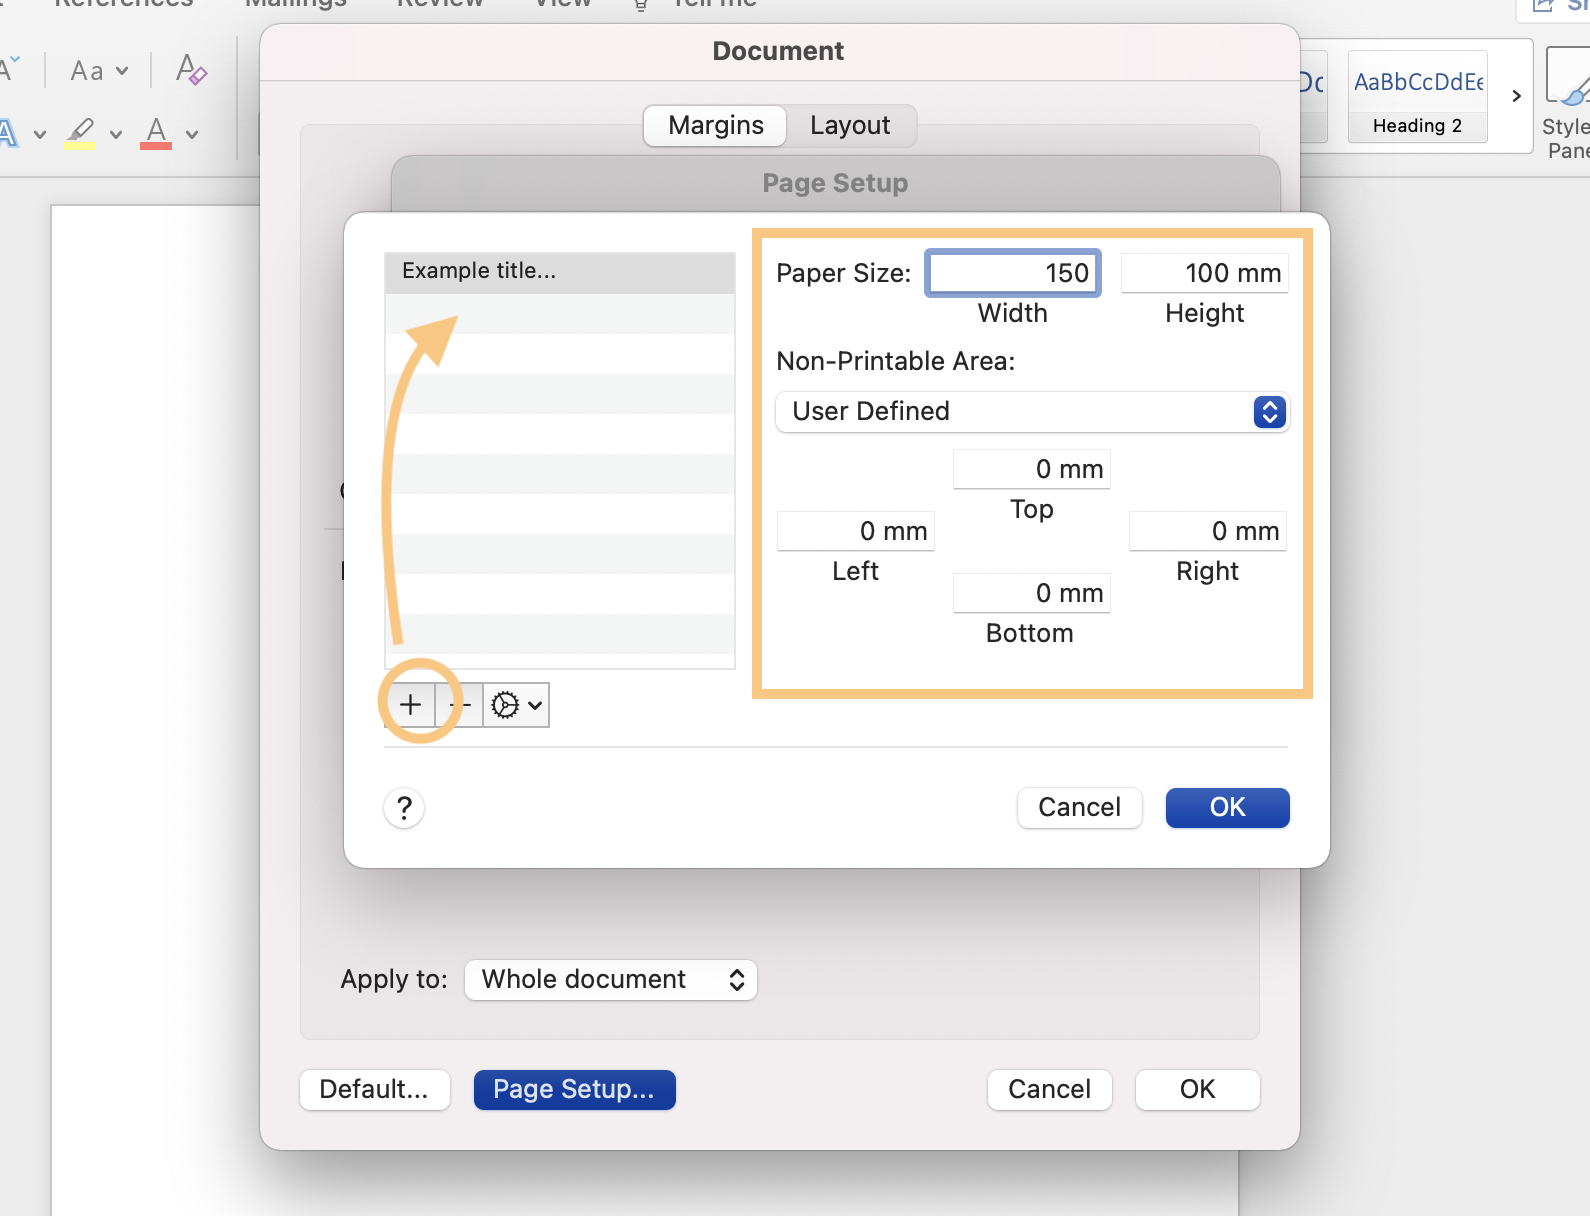Open the Review ribbon tab
The height and width of the screenshot is (1216, 1590).
439,4
